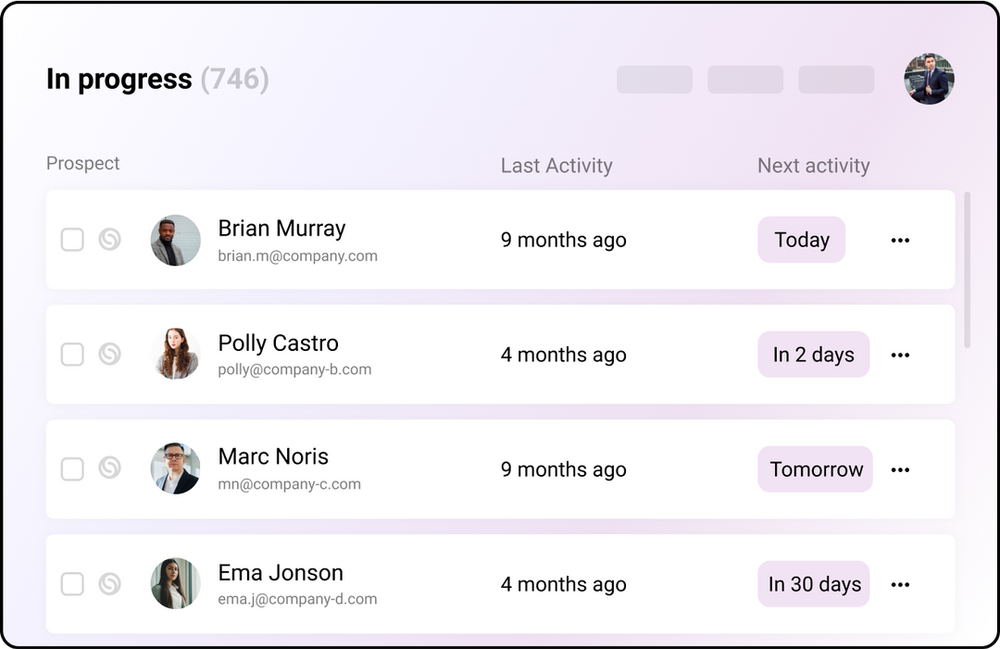Click the Next activity column header
The image size is (1000, 649).
[813, 166]
